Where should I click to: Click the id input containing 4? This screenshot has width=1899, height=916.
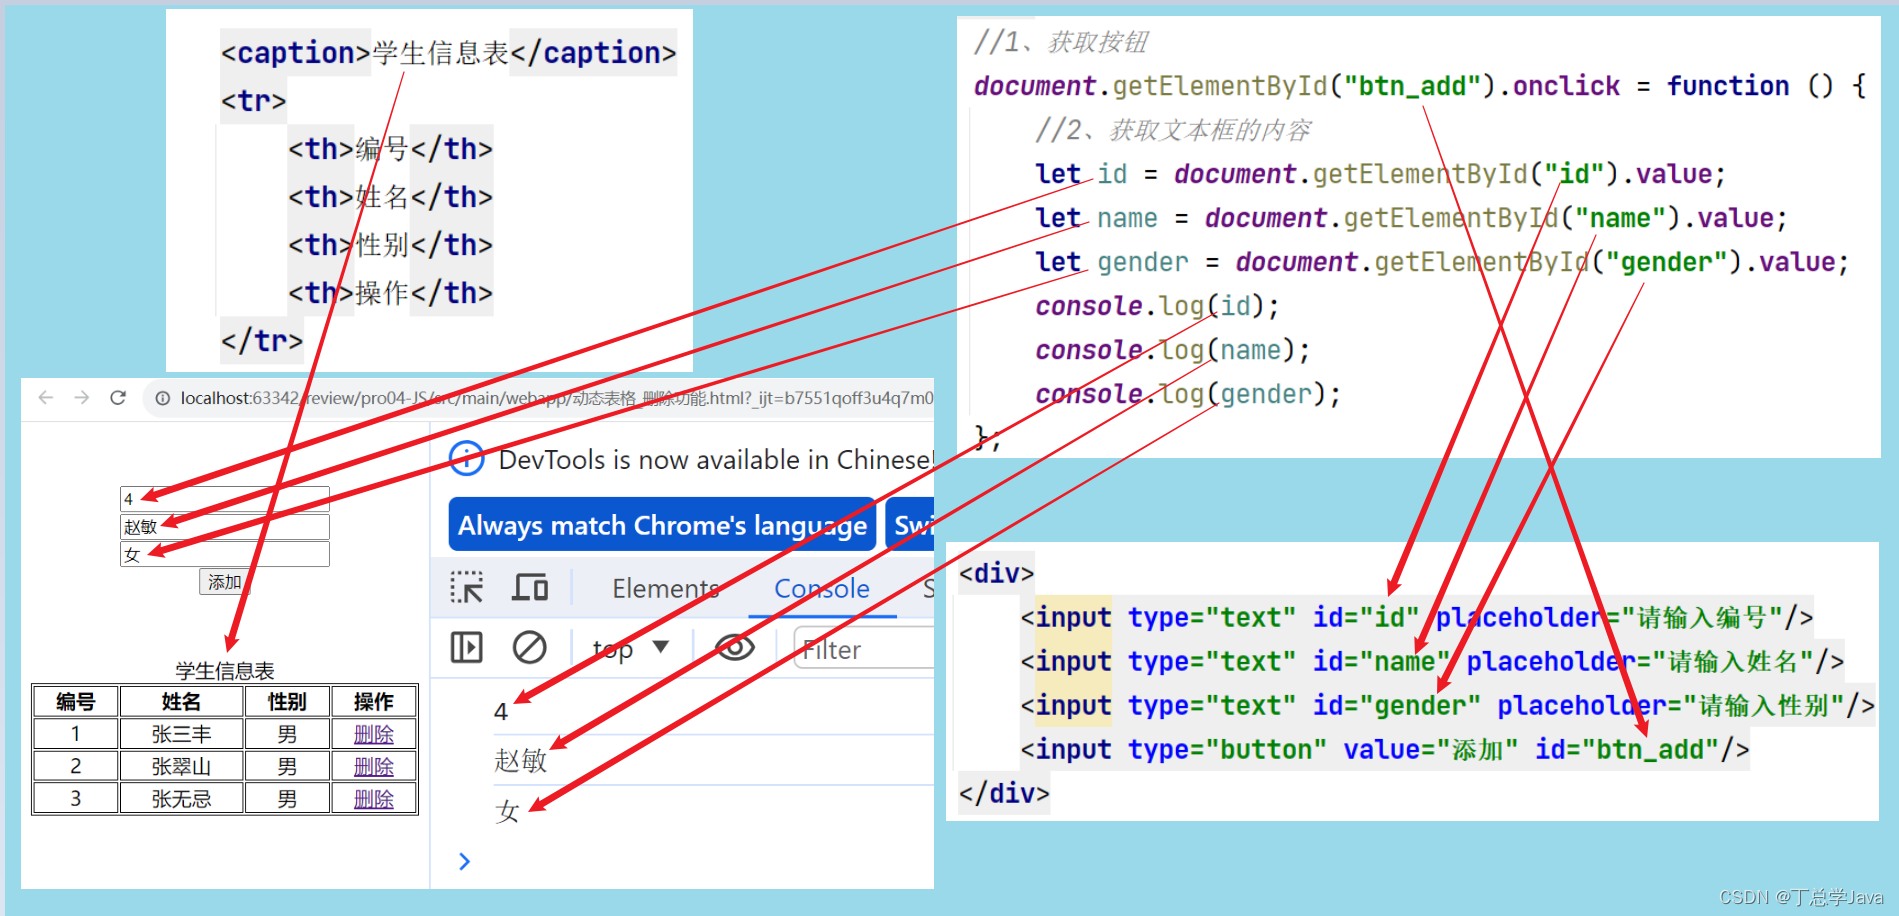tap(225, 499)
